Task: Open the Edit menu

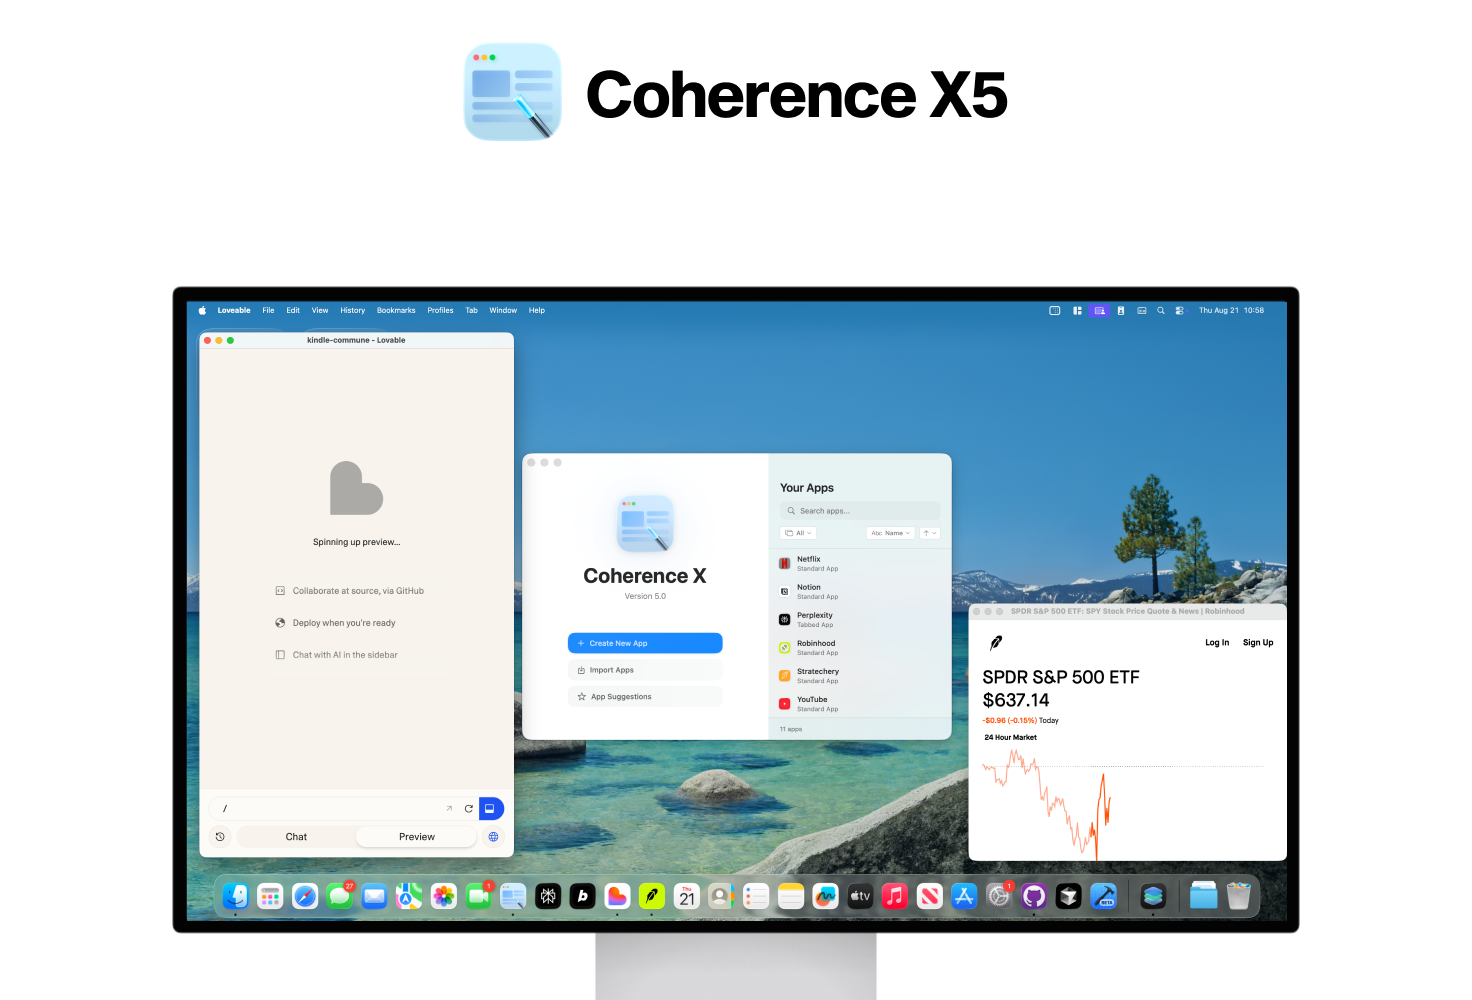Action: 293,311
